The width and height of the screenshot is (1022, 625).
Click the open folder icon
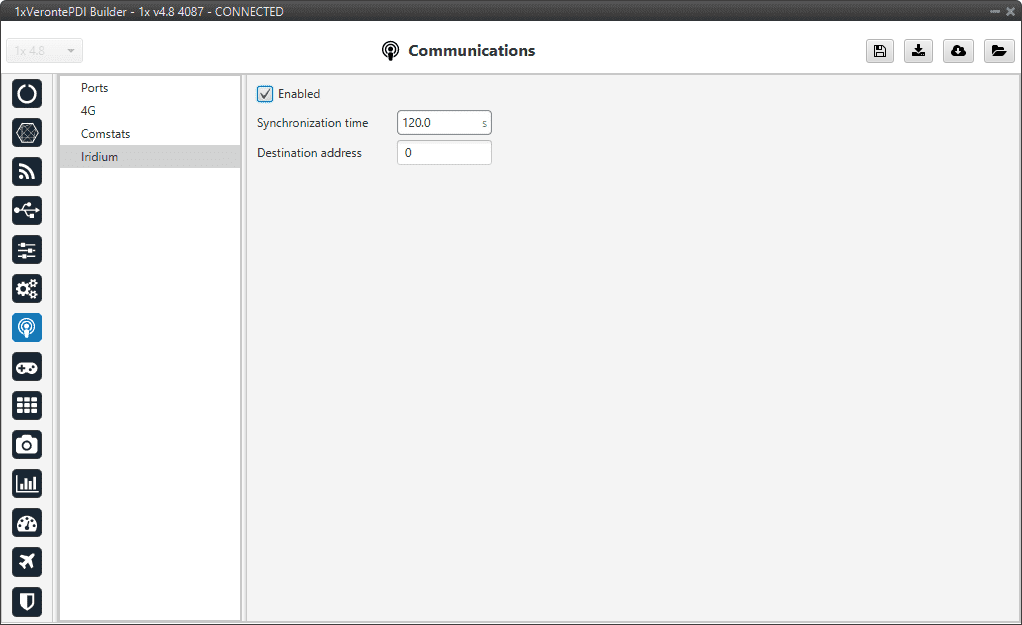pos(998,52)
